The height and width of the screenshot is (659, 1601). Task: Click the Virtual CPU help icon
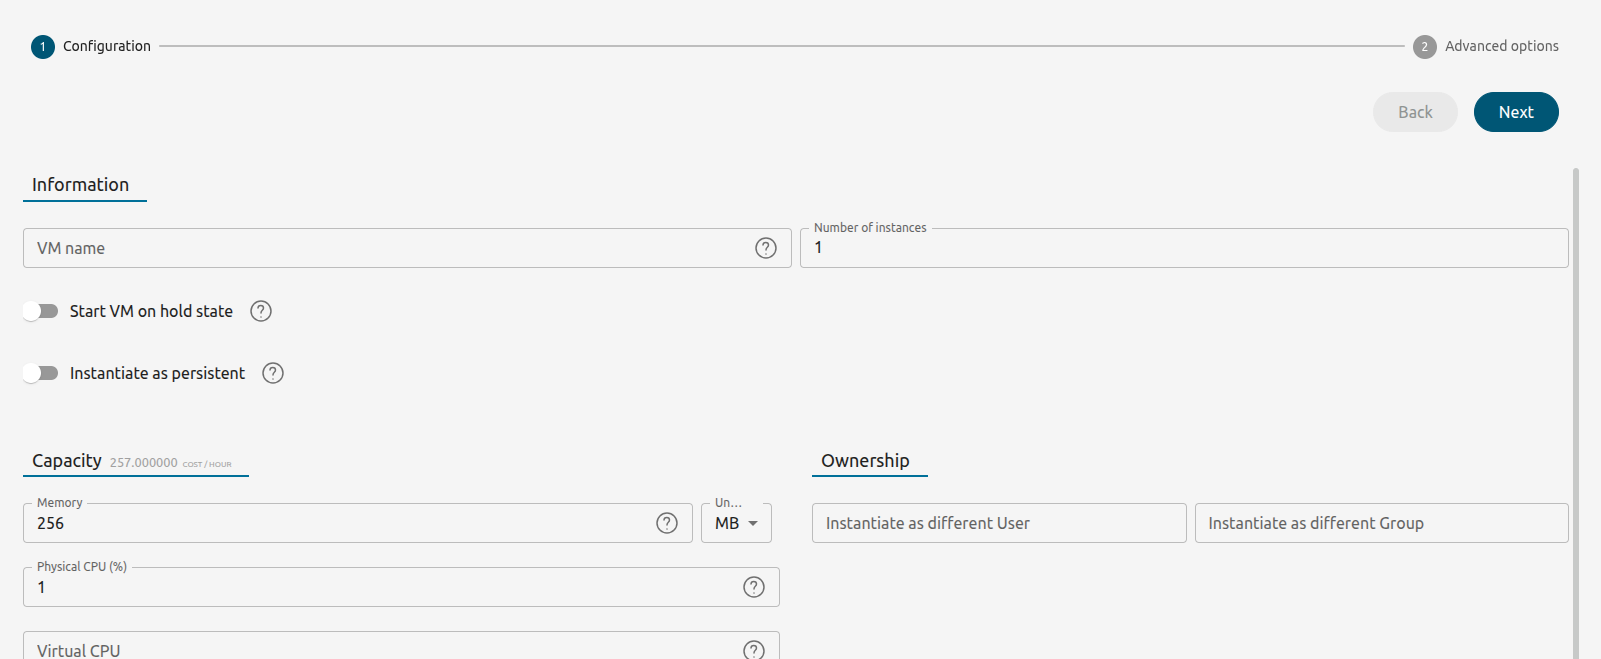click(754, 650)
